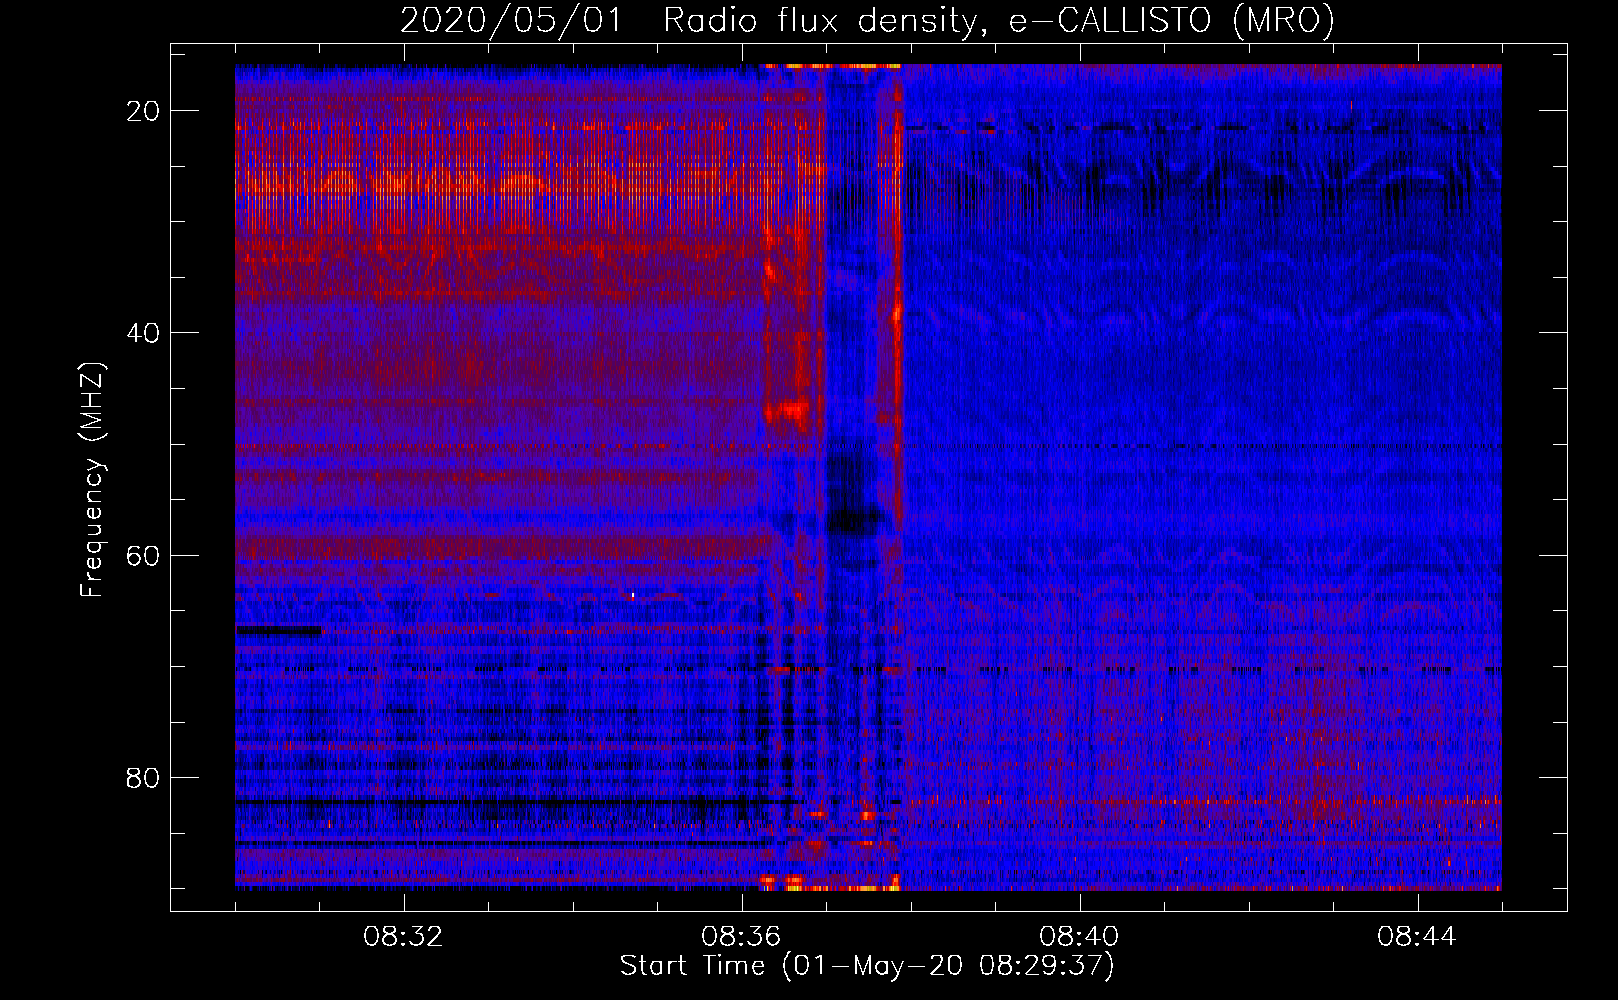Image resolution: width=1618 pixels, height=1000 pixels.
Task: Click the '08:32' time tick label
Action: 403,937
